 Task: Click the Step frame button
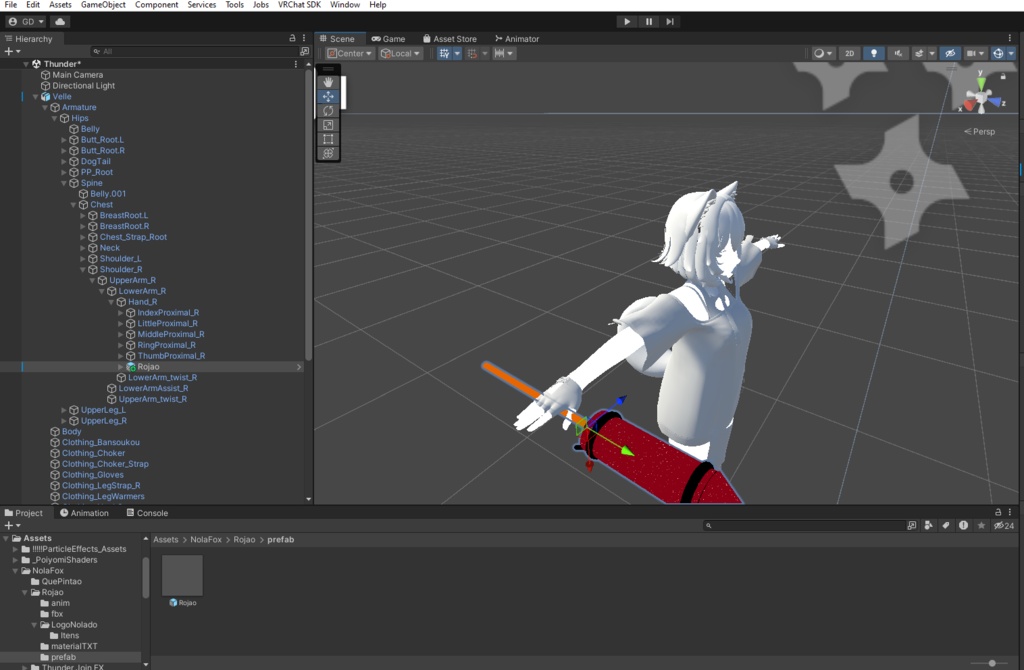(670, 22)
